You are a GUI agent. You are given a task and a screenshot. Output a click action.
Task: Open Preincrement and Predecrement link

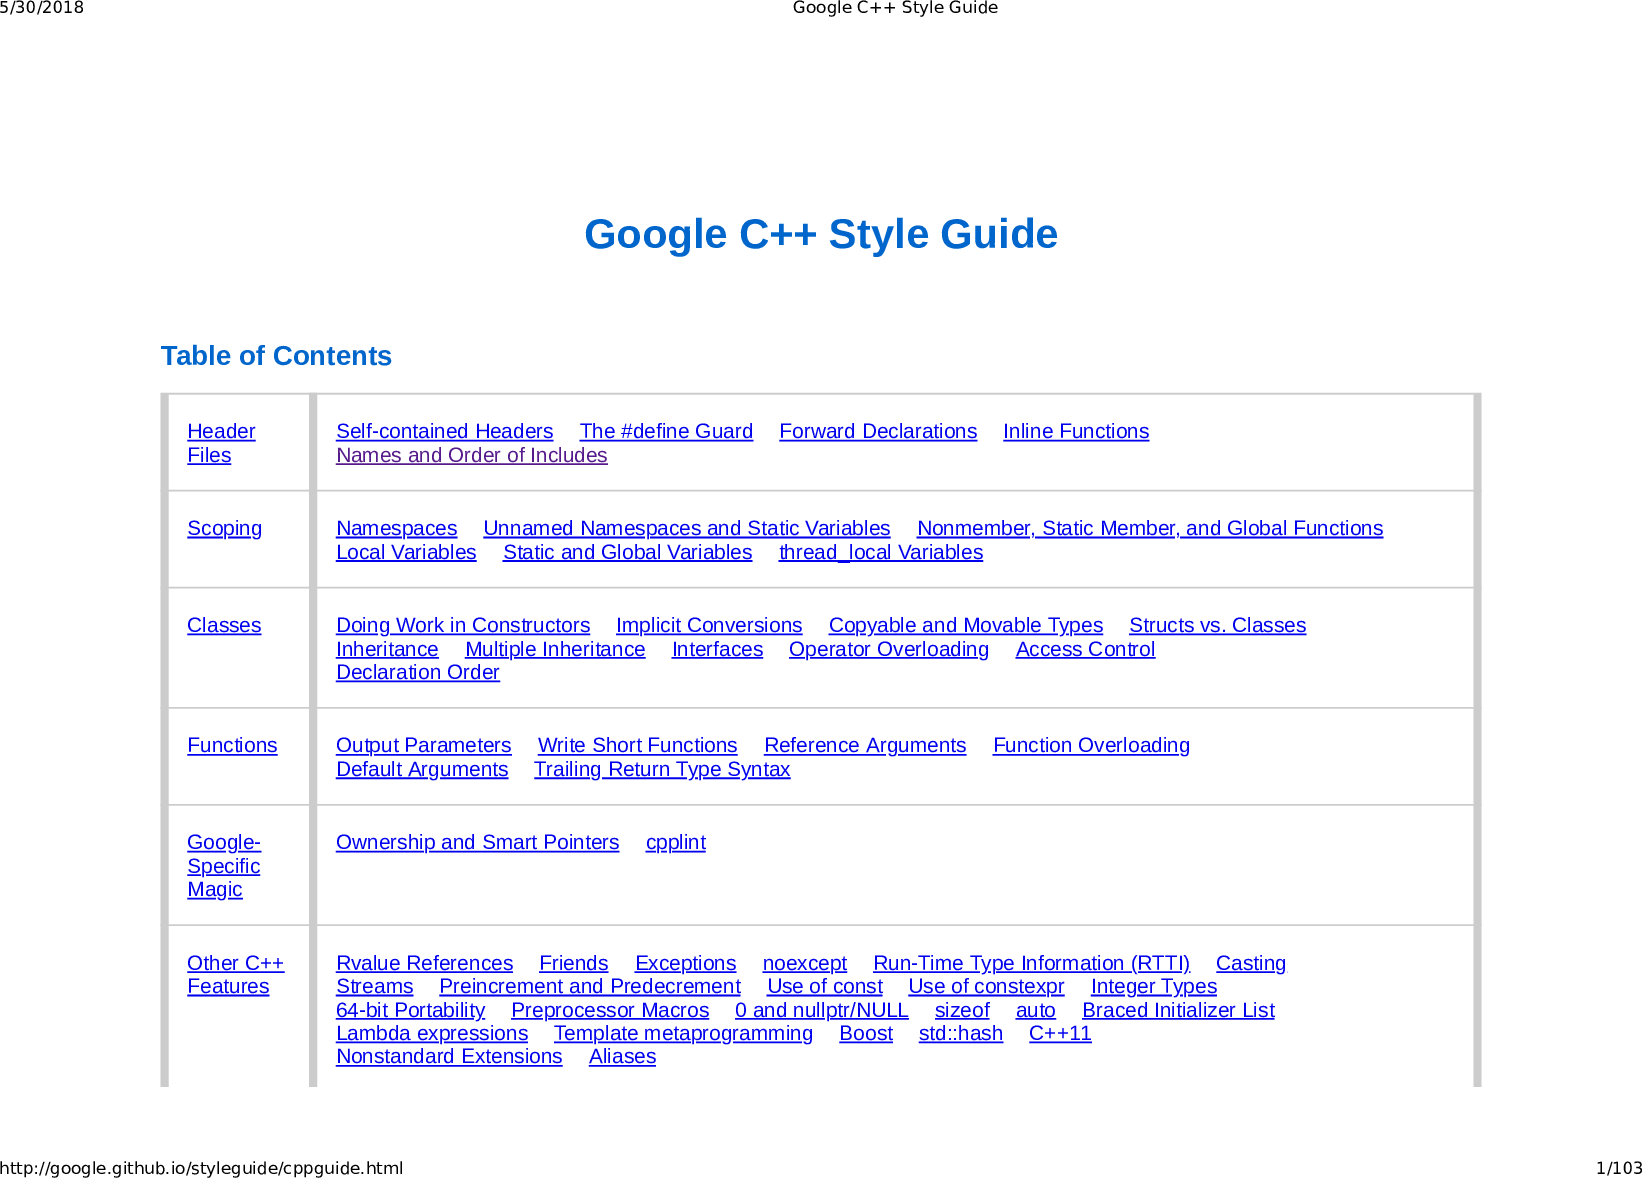pyautogui.click(x=590, y=986)
